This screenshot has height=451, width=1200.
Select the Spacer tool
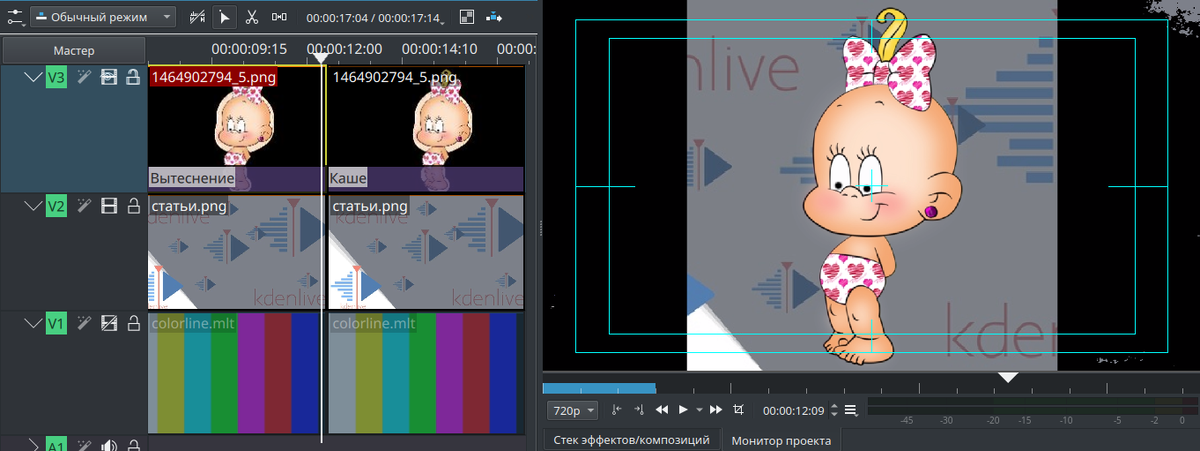[x=279, y=17]
